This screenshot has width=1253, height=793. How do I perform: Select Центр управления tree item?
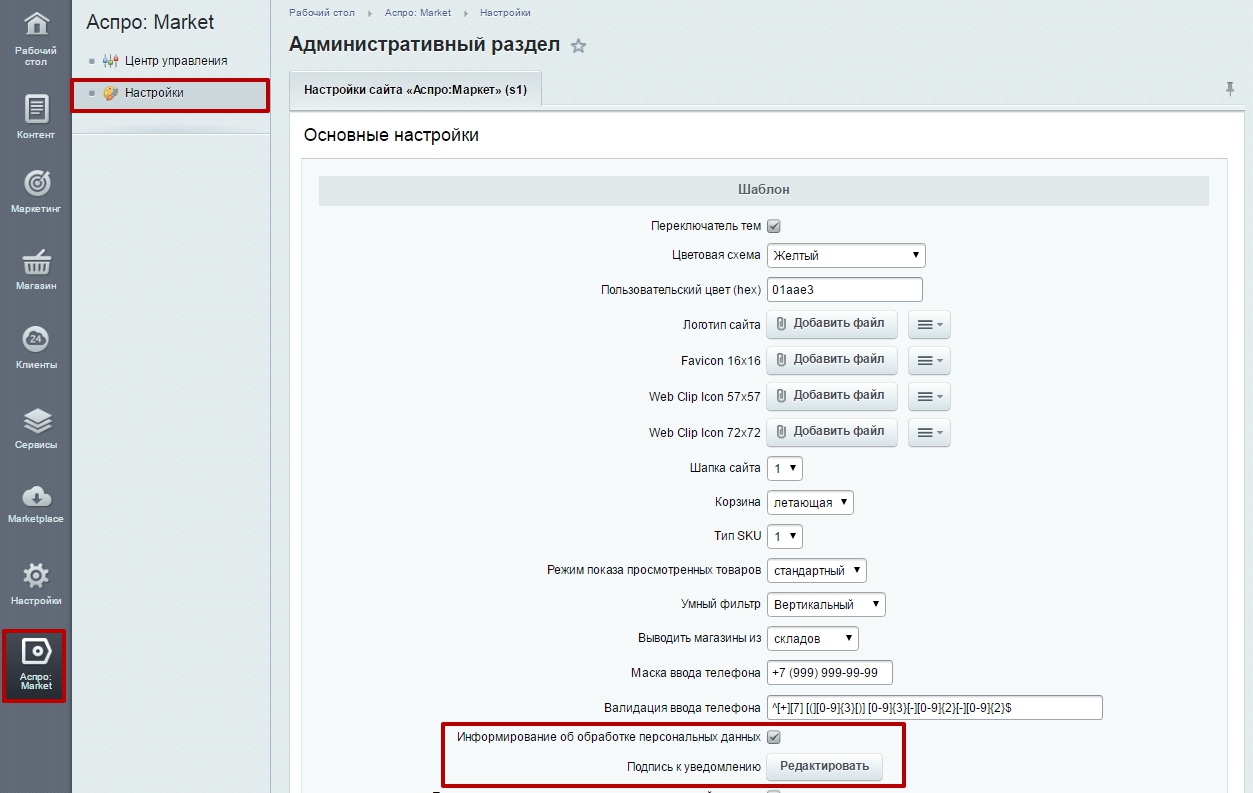176,61
